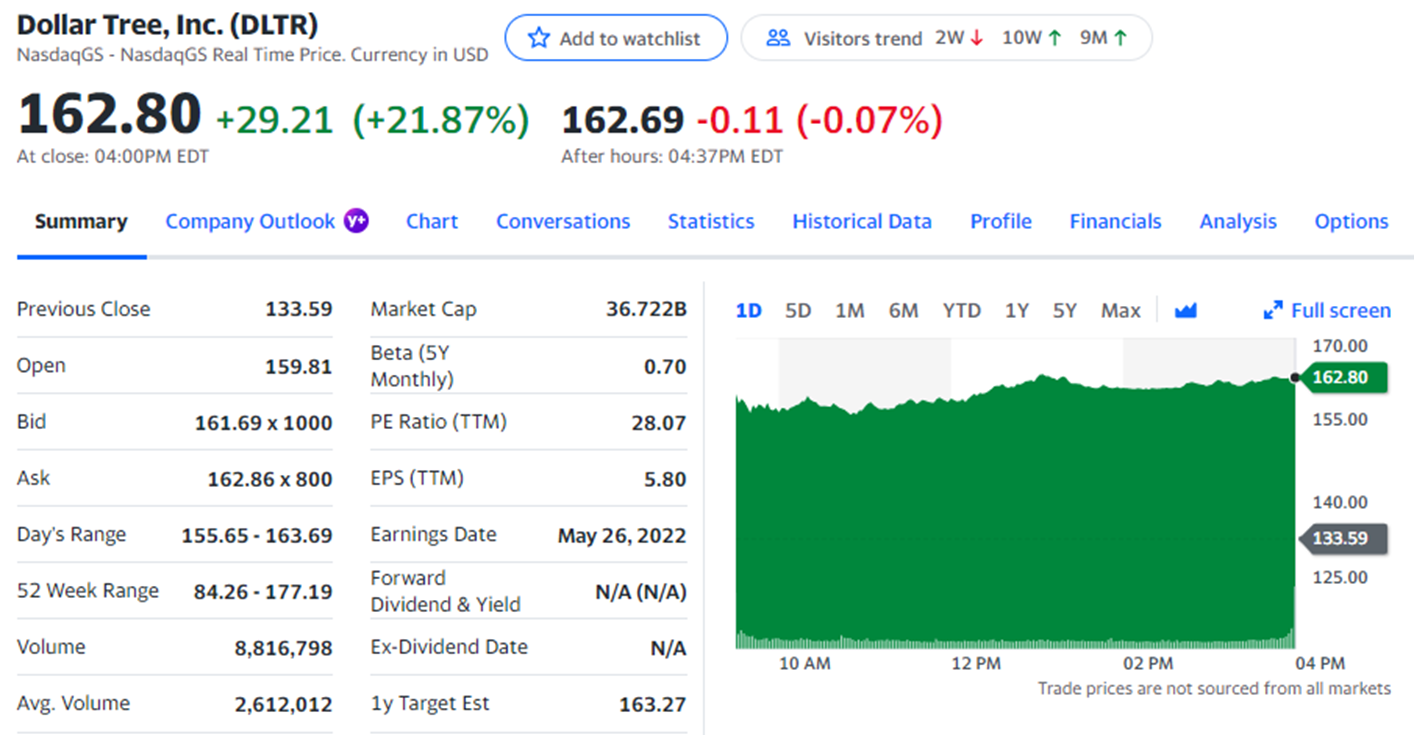Open the Conversations tab
1414x735 pixels.
pyautogui.click(x=563, y=221)
